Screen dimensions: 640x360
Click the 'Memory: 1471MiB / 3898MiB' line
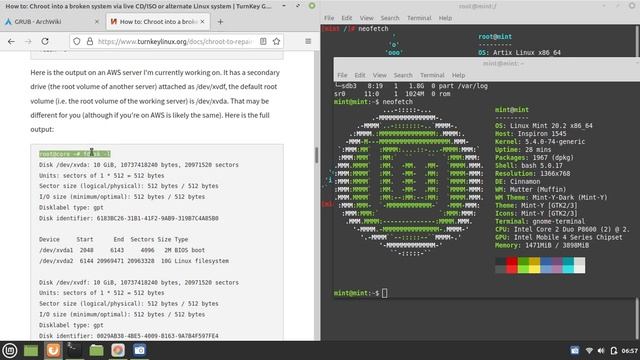point(542,245)
